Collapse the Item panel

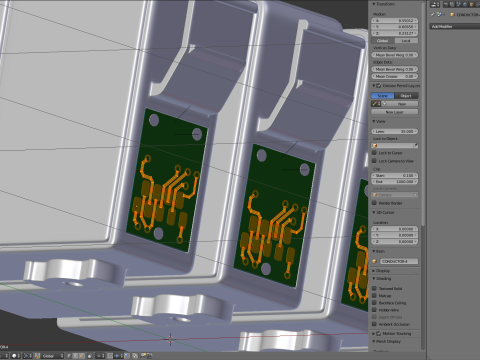pyautogui.click(x=374, y=251)
